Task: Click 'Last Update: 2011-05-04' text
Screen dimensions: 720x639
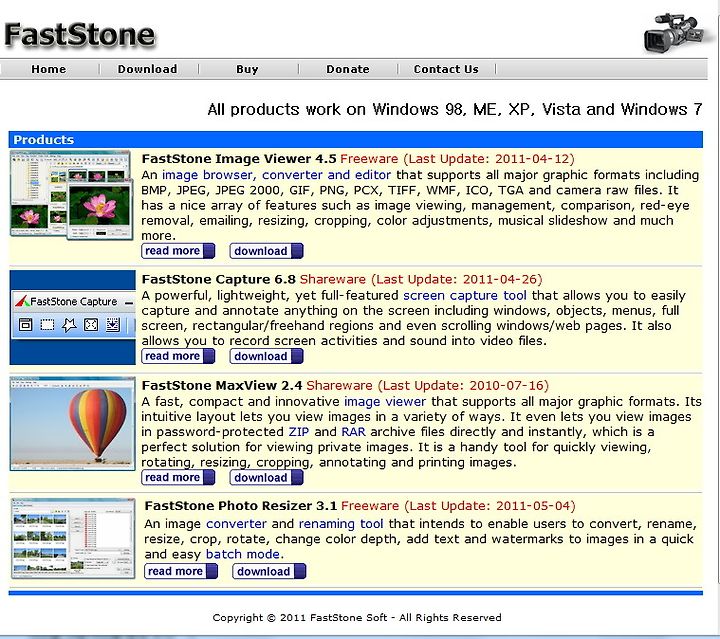Action: click(490, 506)
